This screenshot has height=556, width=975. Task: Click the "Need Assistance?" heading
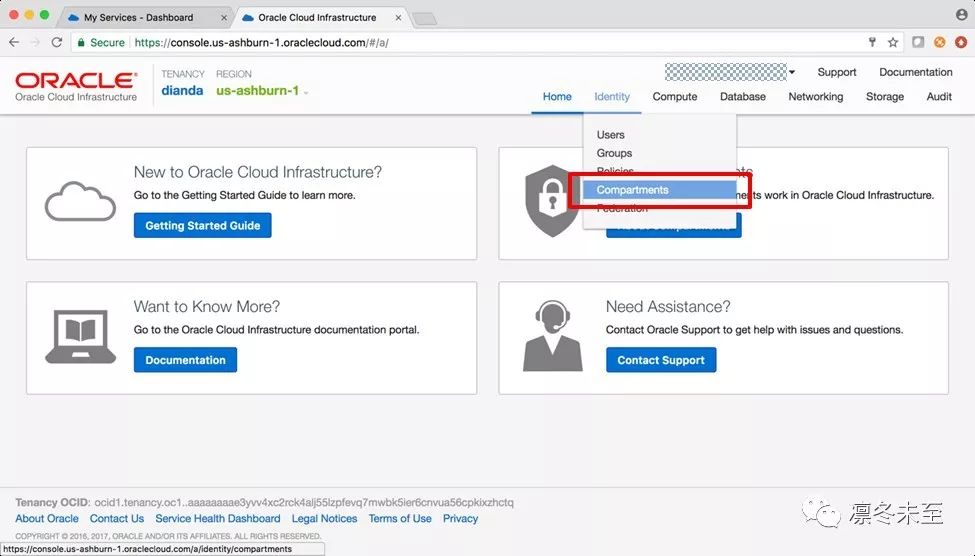[668, 307]
